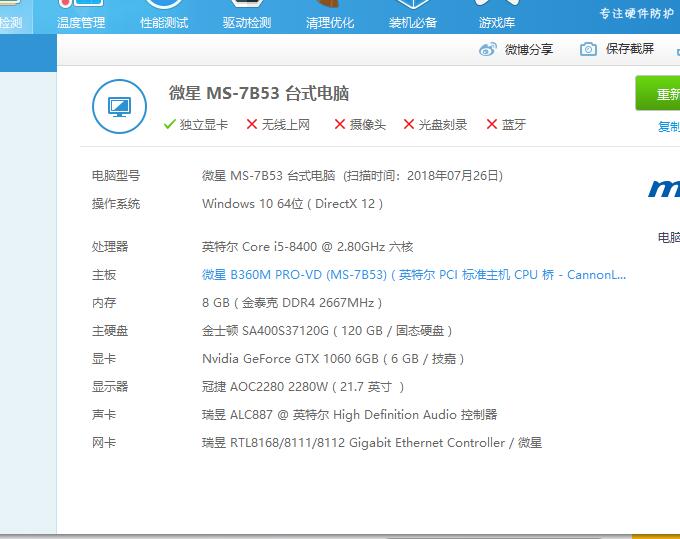Click the model line with scan date 2018年07月26日
The height and width of the screenshot is (539, 680).
[352, 176]
